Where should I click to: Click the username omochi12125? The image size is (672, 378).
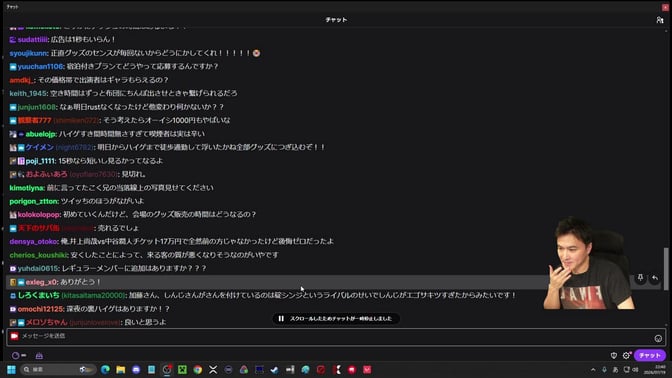40,309
